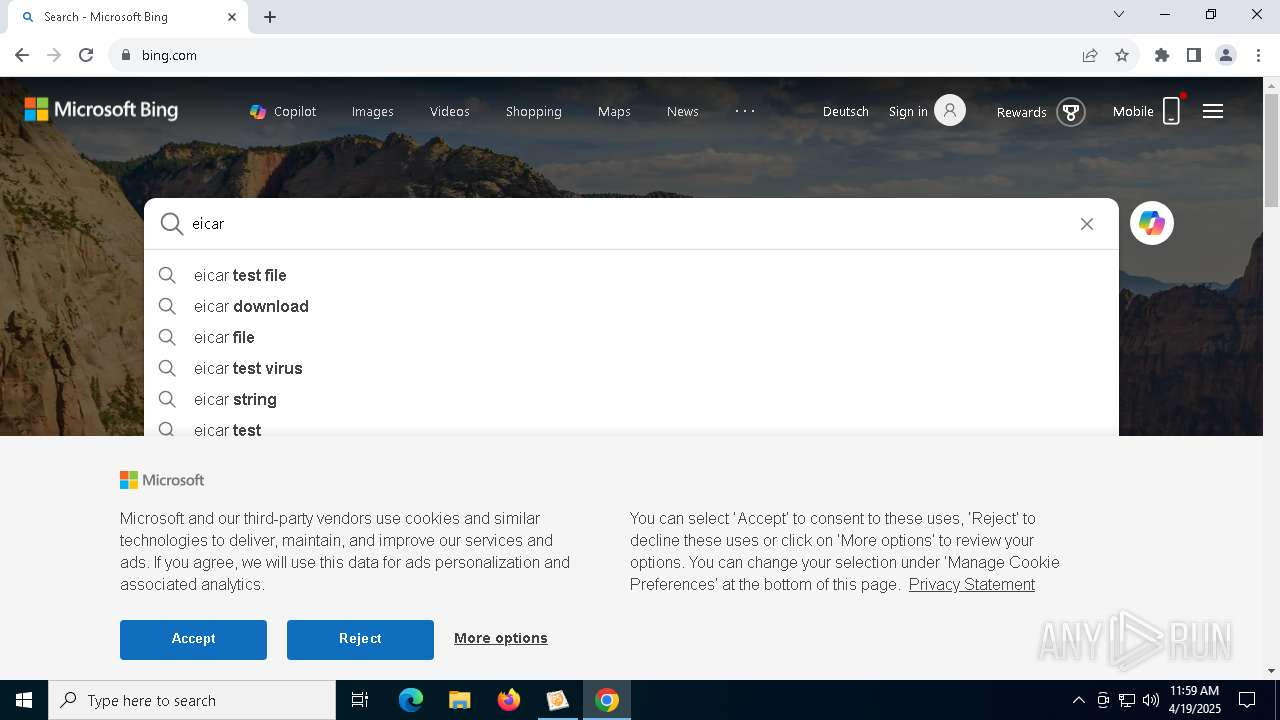The height and width of the screenshot is (720, 1280).
Task: Open the Chrome extensions puzzle icon
Action: click(x=1162, y=55)
